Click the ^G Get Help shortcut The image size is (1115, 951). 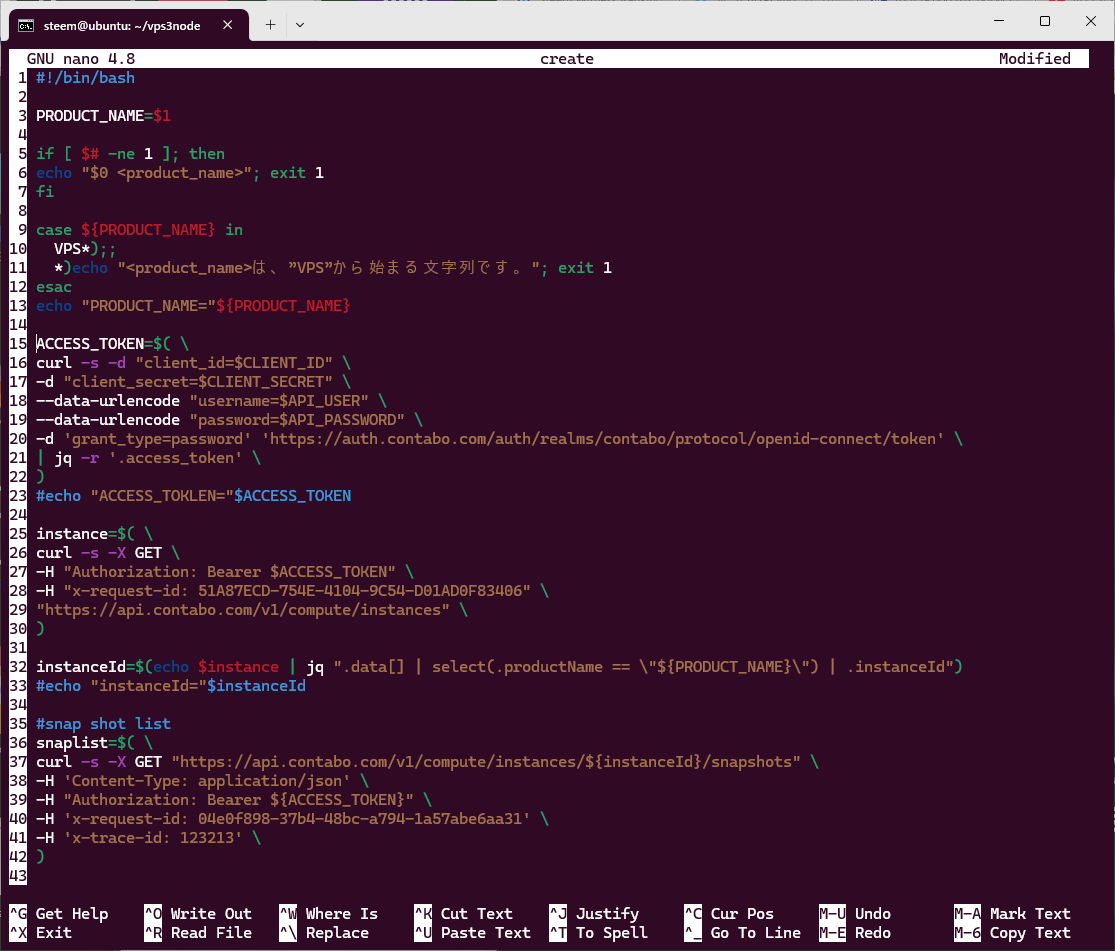(x=59, y=914)
